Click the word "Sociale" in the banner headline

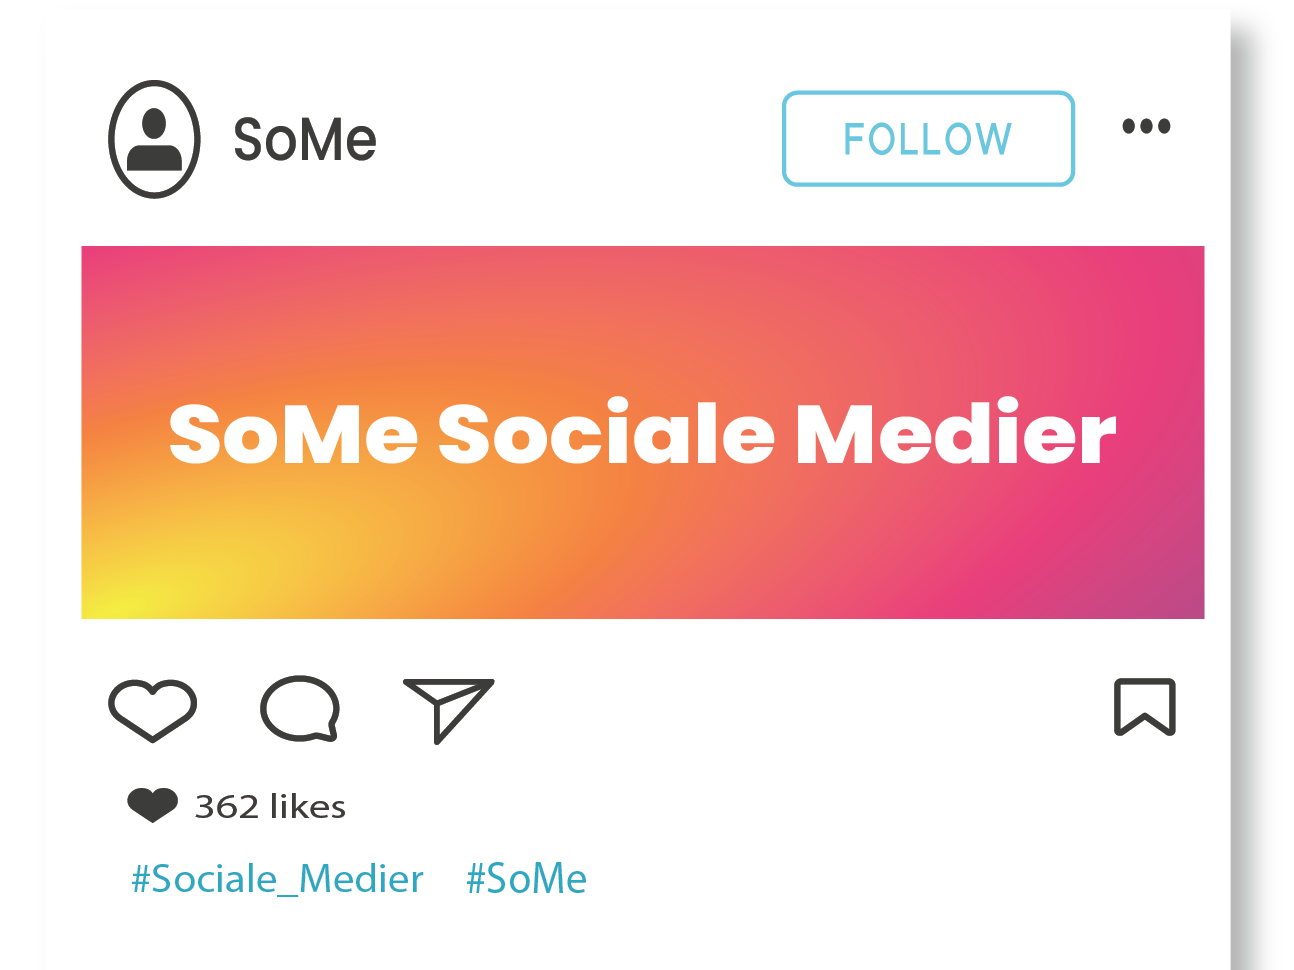606,434
